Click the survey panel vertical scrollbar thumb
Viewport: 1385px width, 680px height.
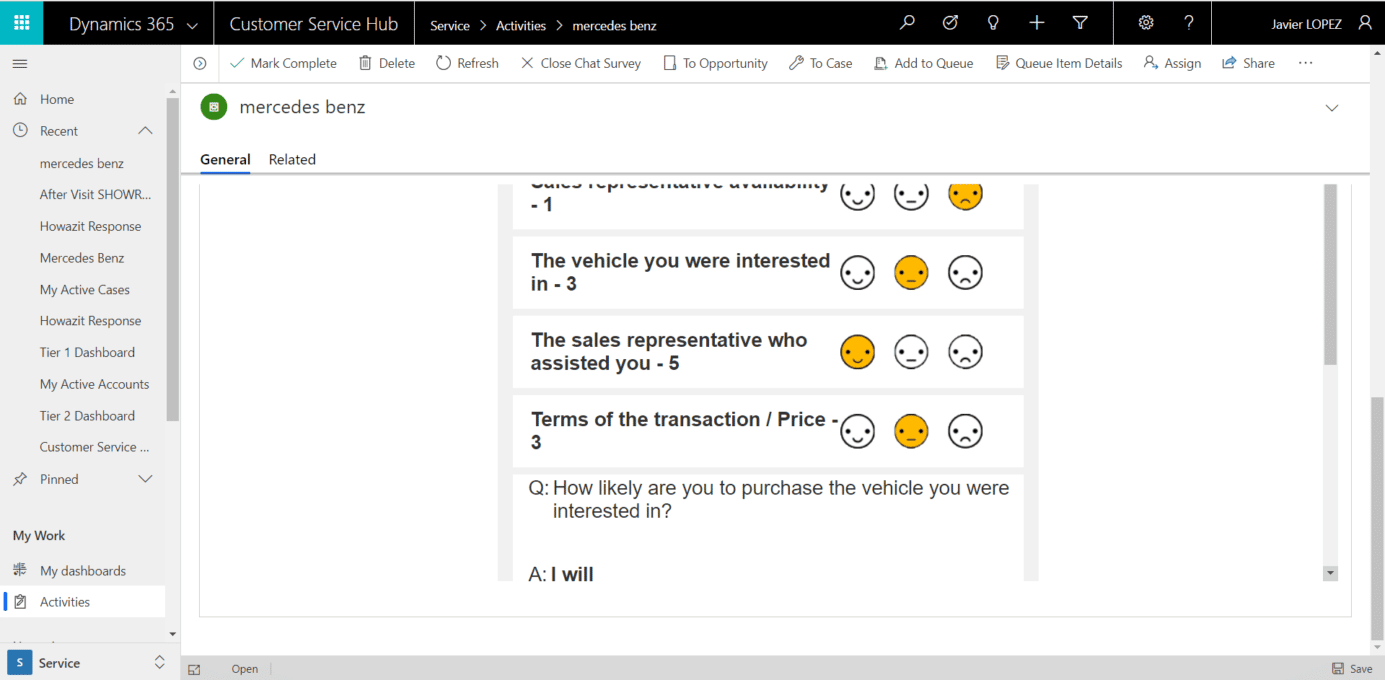click(1330, 275)
